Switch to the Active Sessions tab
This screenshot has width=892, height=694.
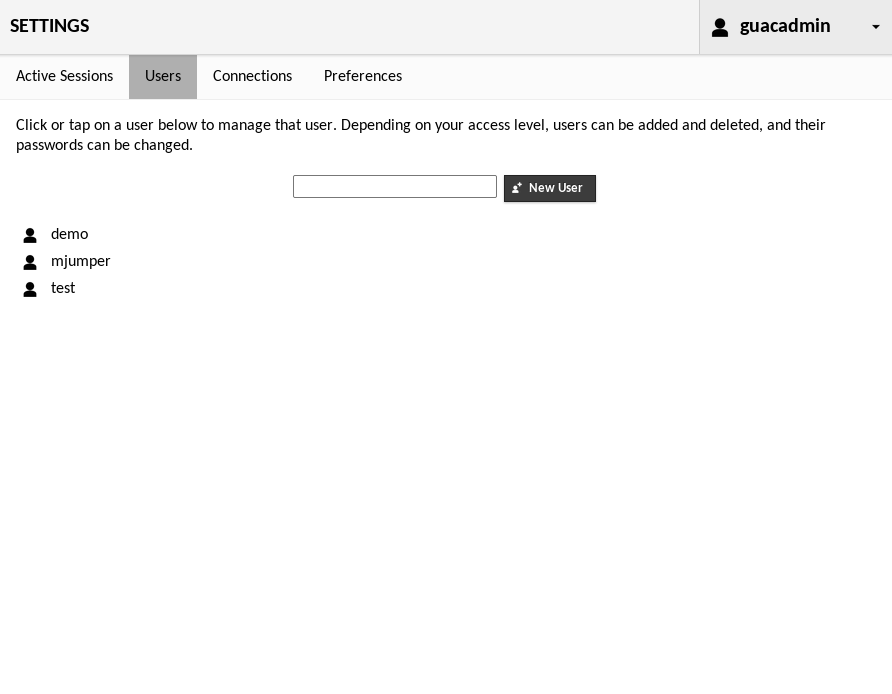click(64, 76)
